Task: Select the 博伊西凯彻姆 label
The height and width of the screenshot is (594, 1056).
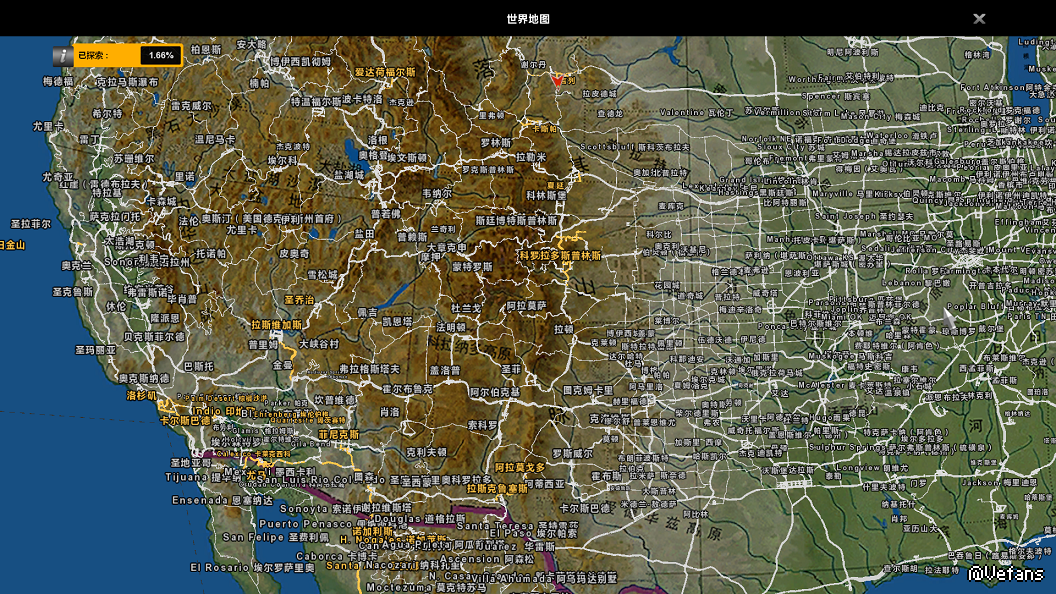Action: [300, 61]
